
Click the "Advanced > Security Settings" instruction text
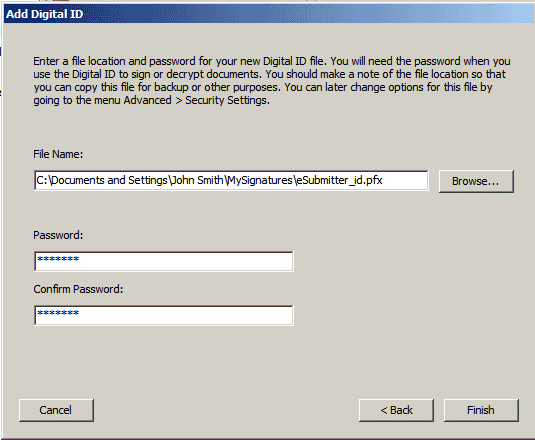[x=197, y=100]
